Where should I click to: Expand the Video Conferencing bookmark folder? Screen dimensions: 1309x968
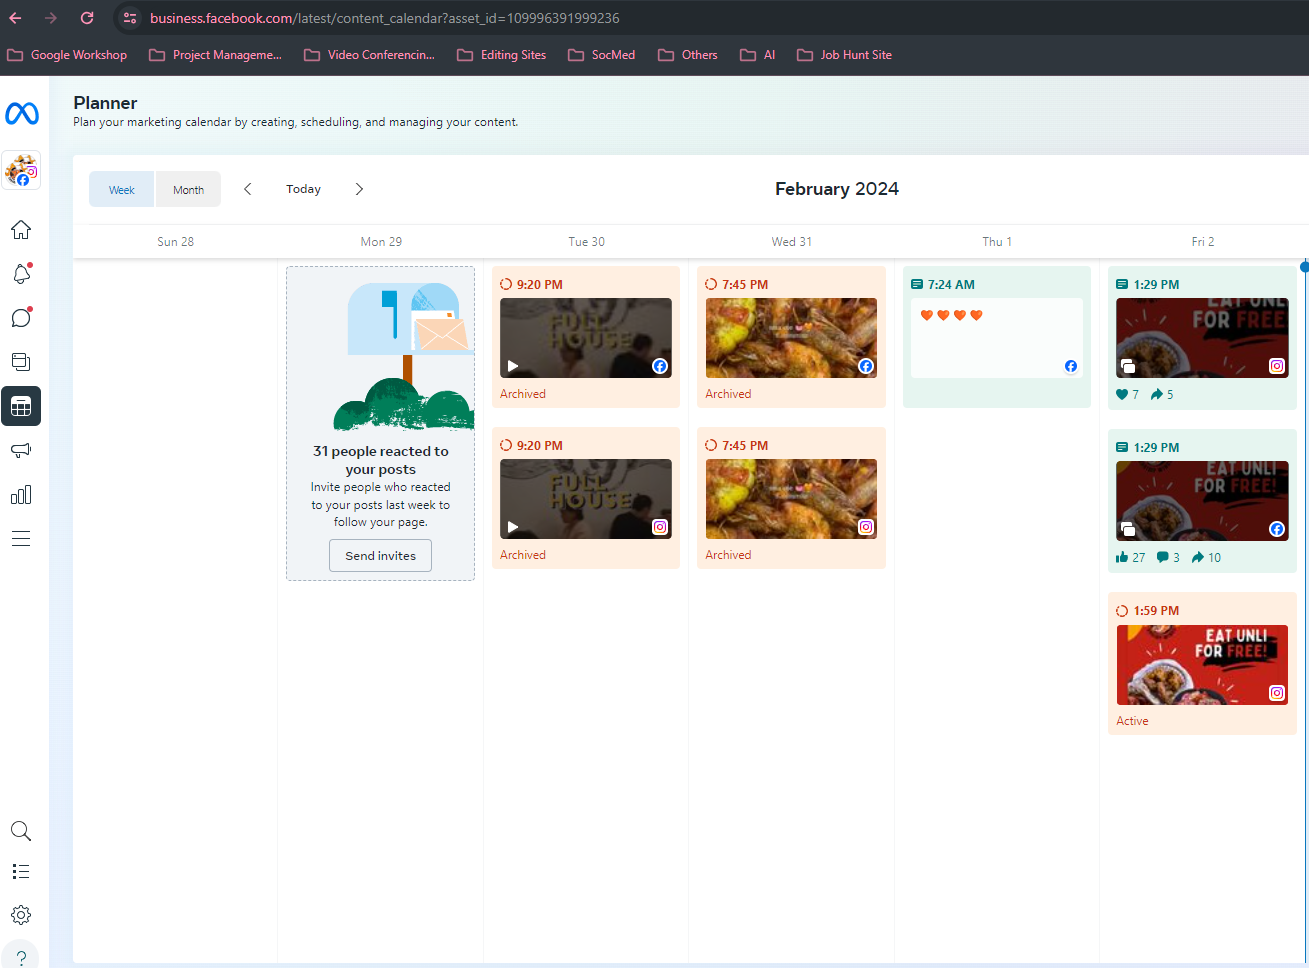[x=370, y=55]
